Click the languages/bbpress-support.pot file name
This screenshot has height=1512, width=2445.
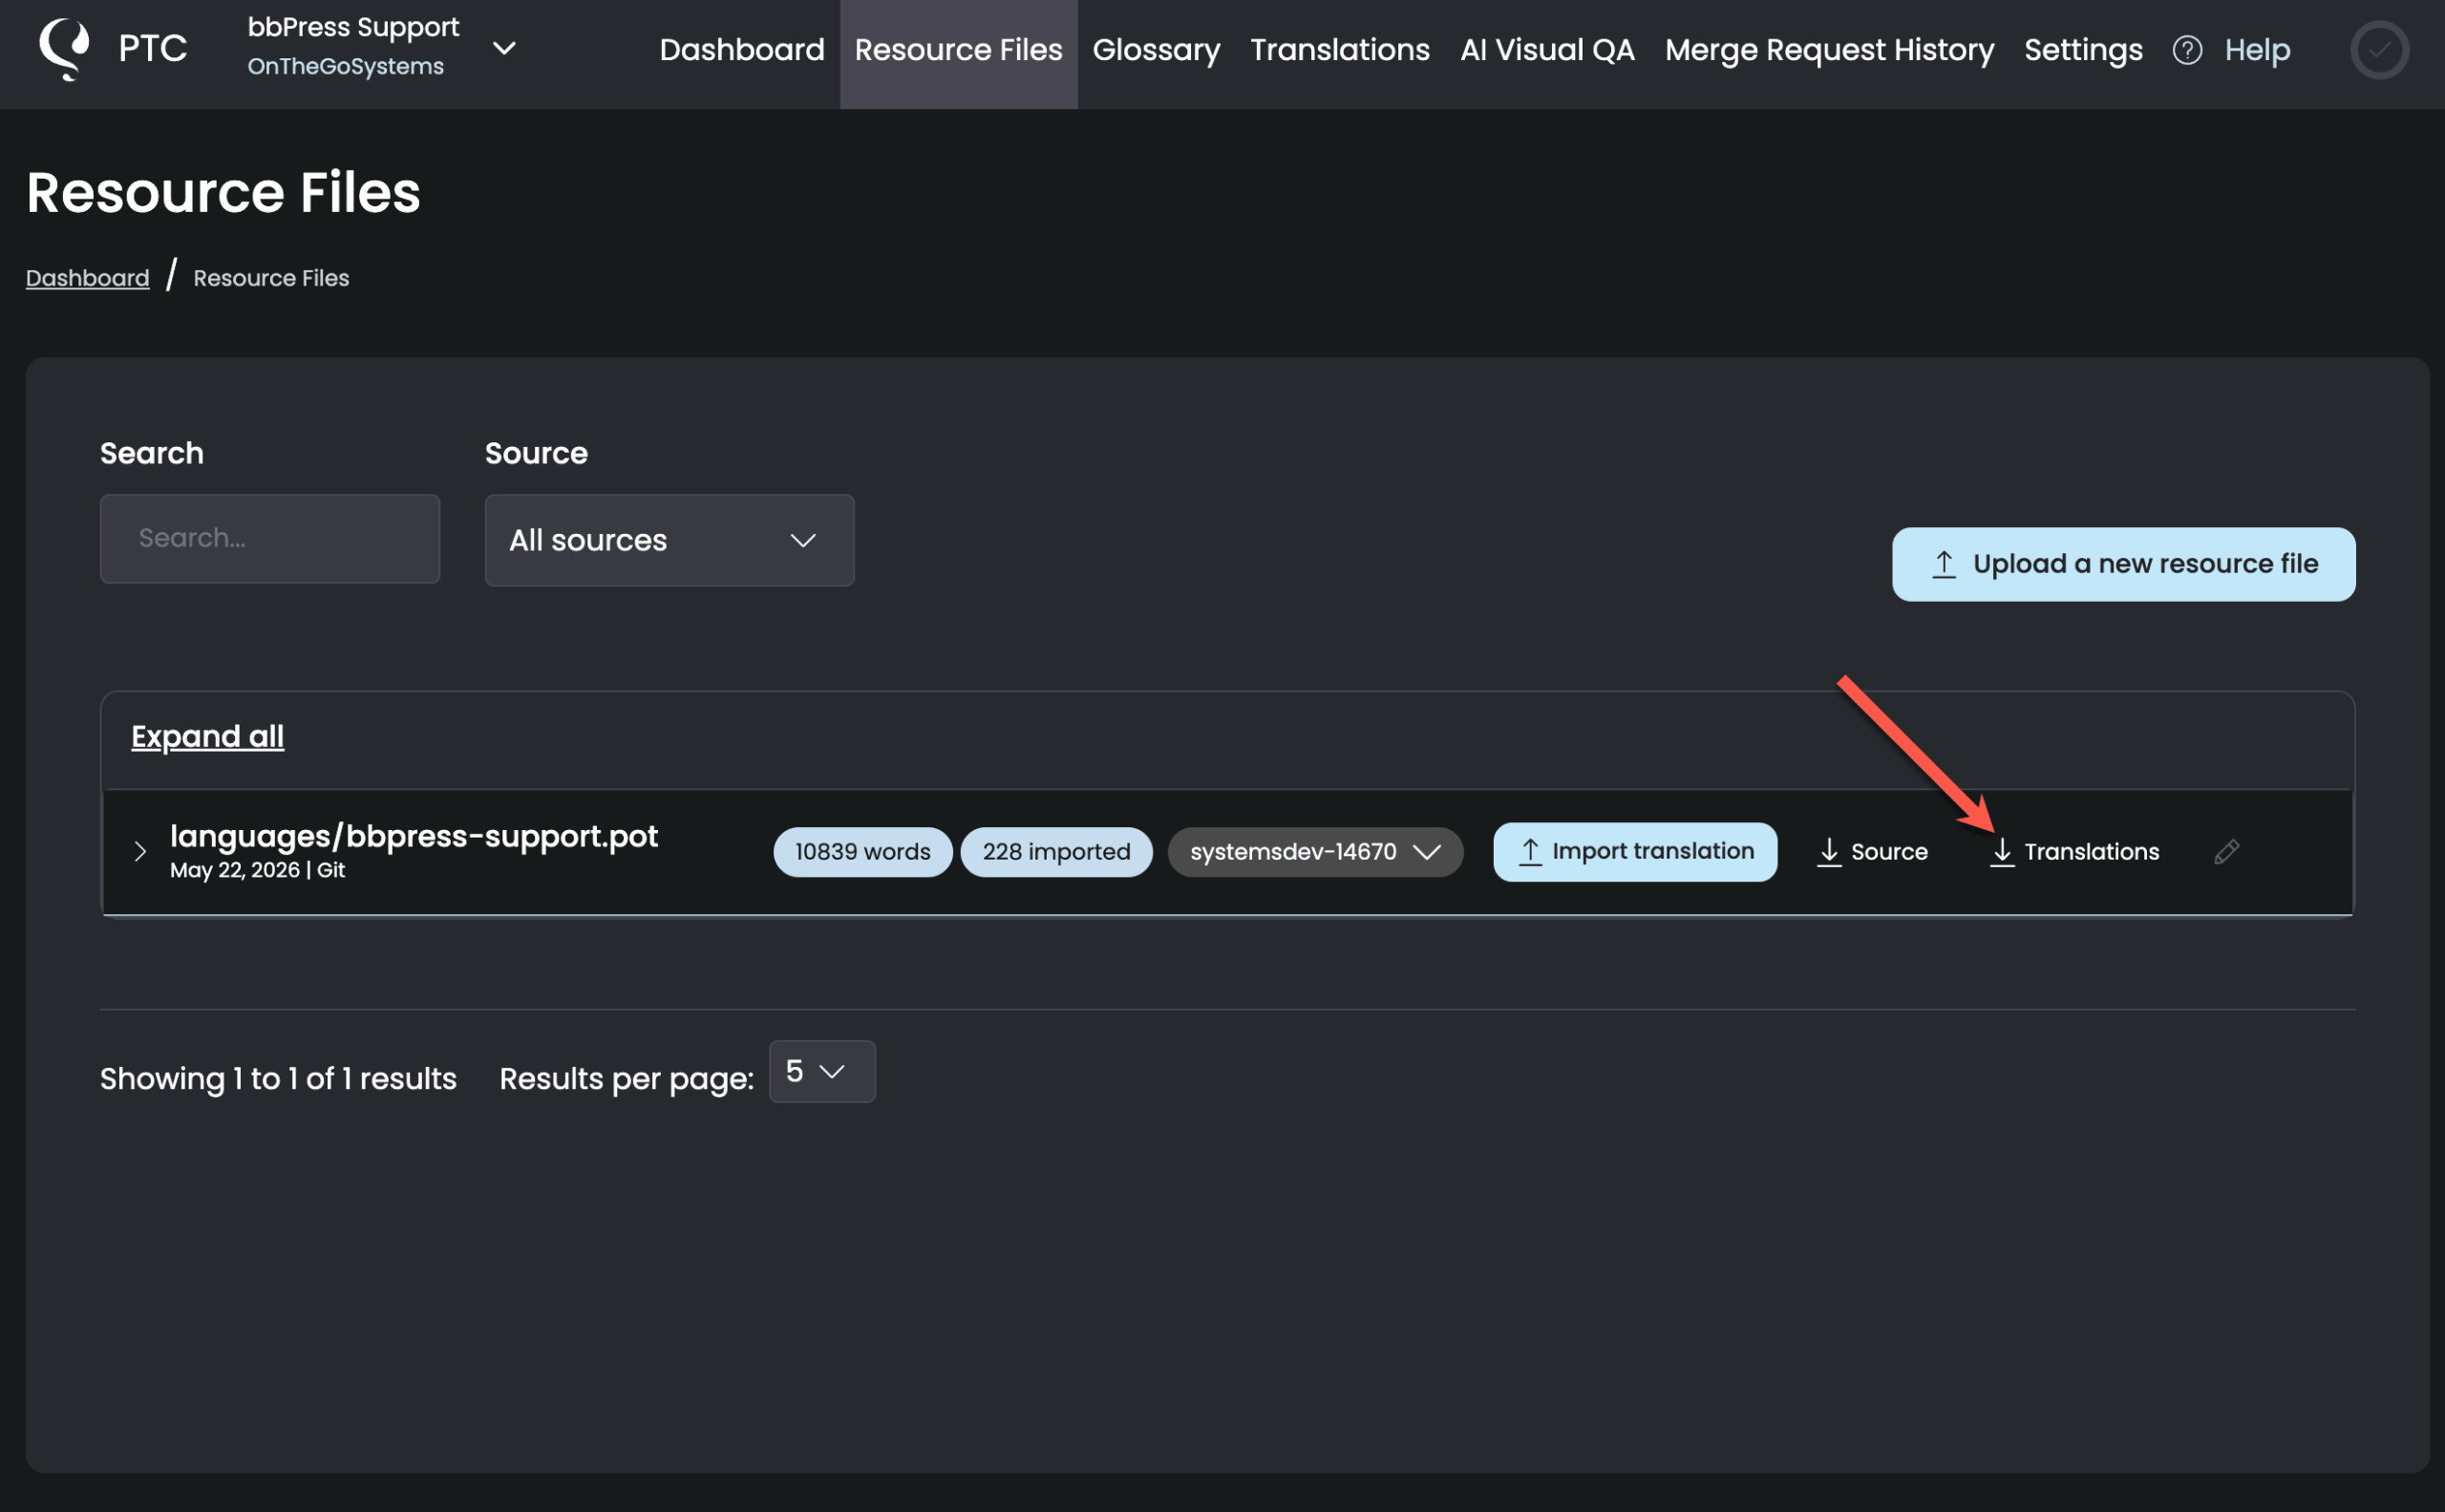click(x=414, y=836)
